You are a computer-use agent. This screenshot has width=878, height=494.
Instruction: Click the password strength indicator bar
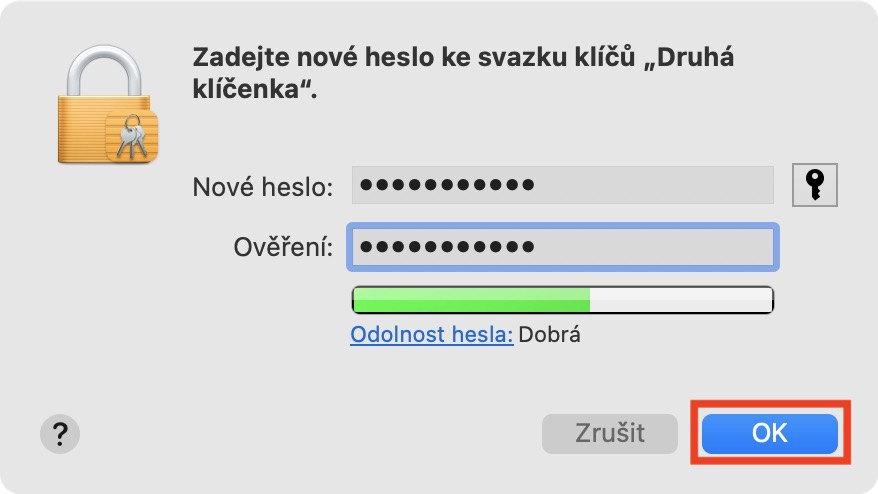click(x=562, y=300)
